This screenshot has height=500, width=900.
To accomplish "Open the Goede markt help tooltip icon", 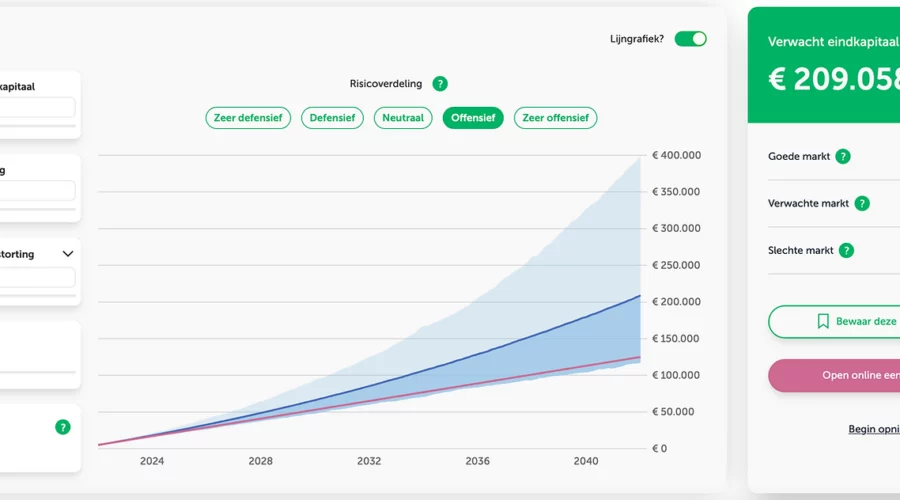I will [843, 156].
